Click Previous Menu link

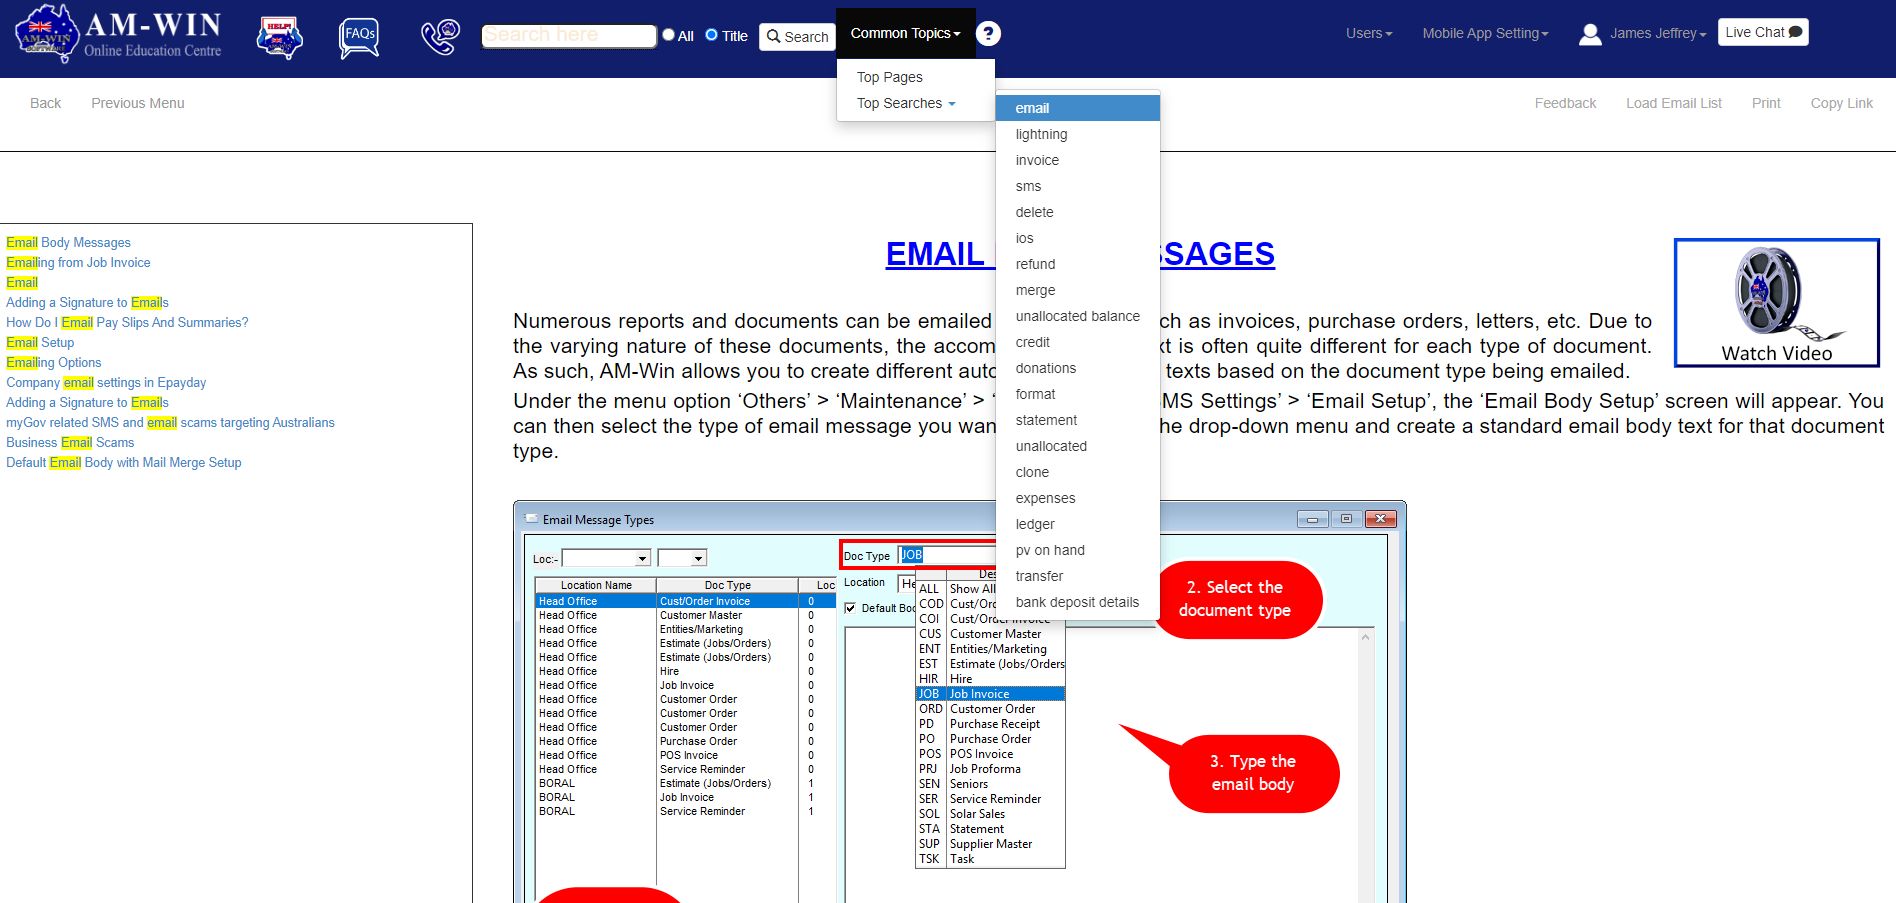[x=138, y=103]
